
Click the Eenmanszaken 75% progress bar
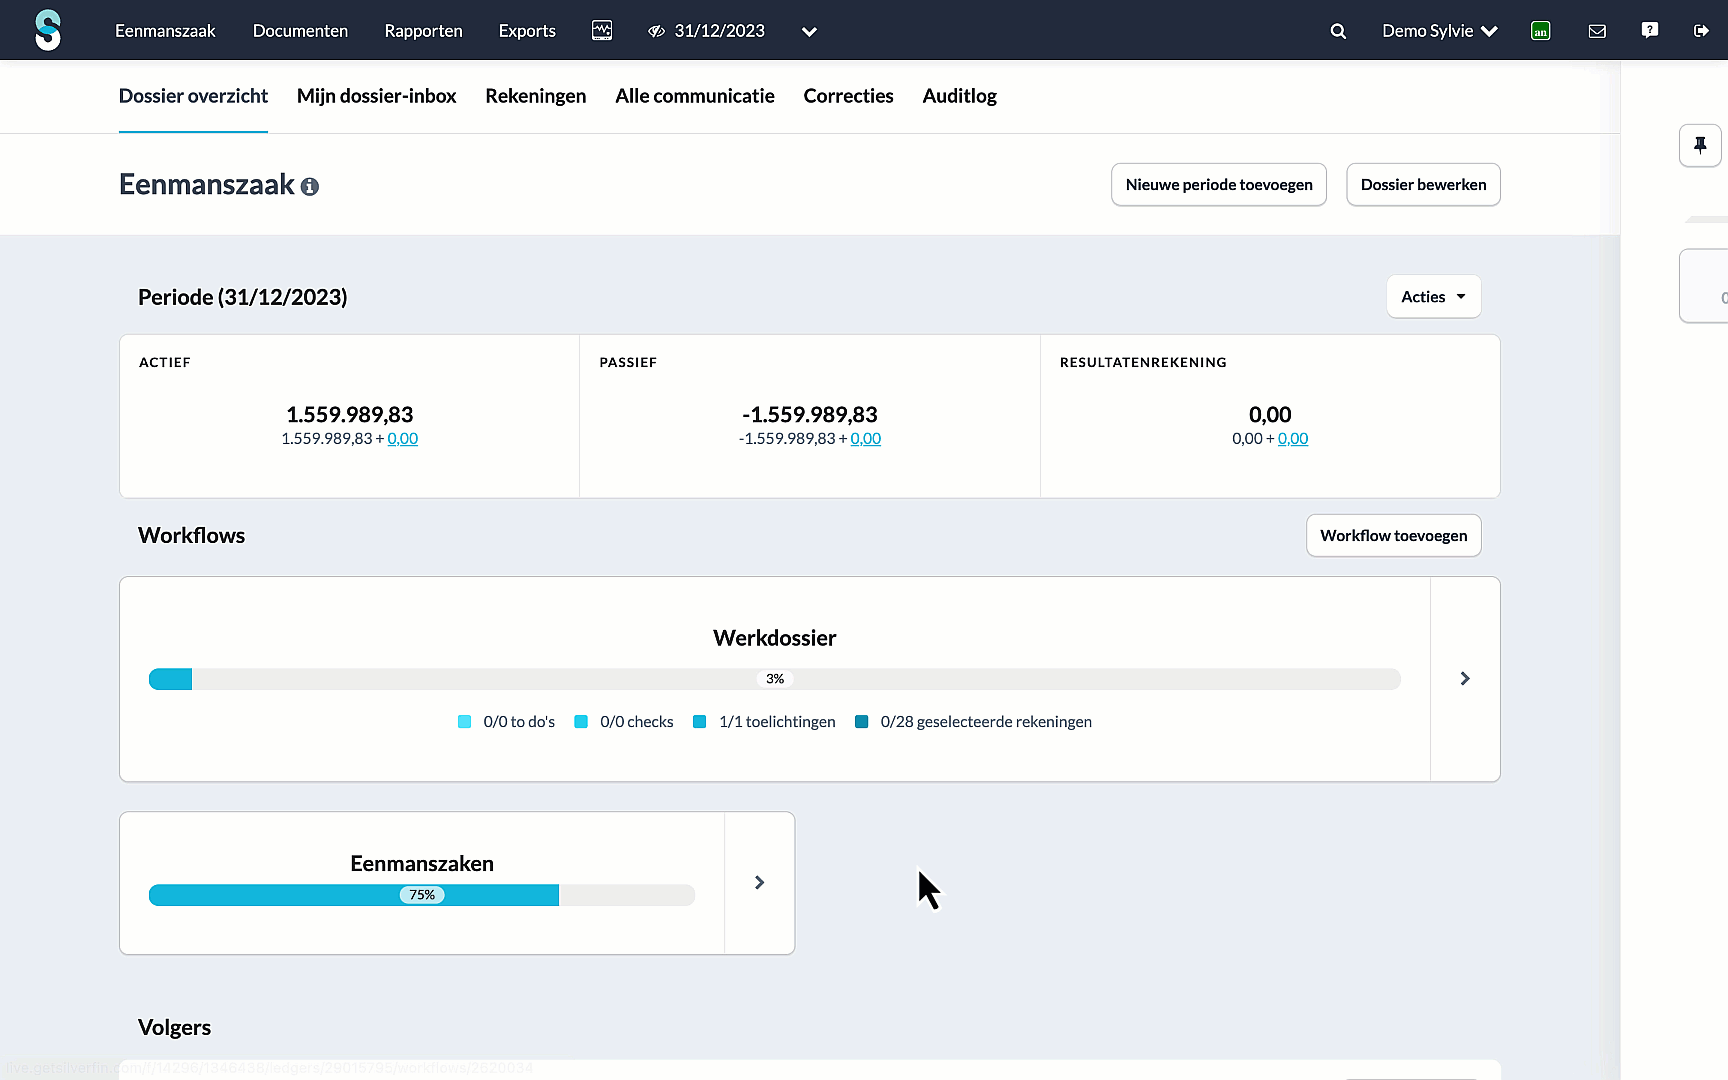pos(422,895)
